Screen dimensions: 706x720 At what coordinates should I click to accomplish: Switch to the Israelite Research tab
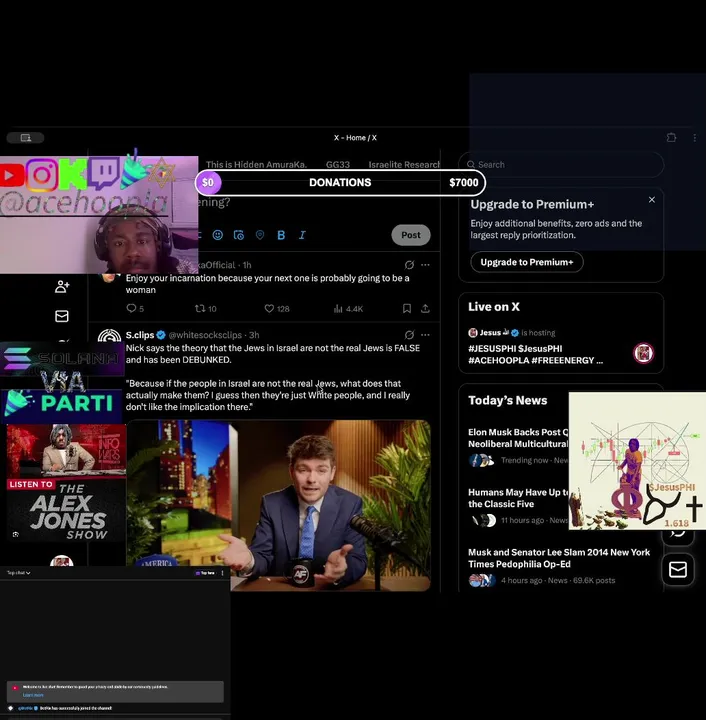coord(404,164)
